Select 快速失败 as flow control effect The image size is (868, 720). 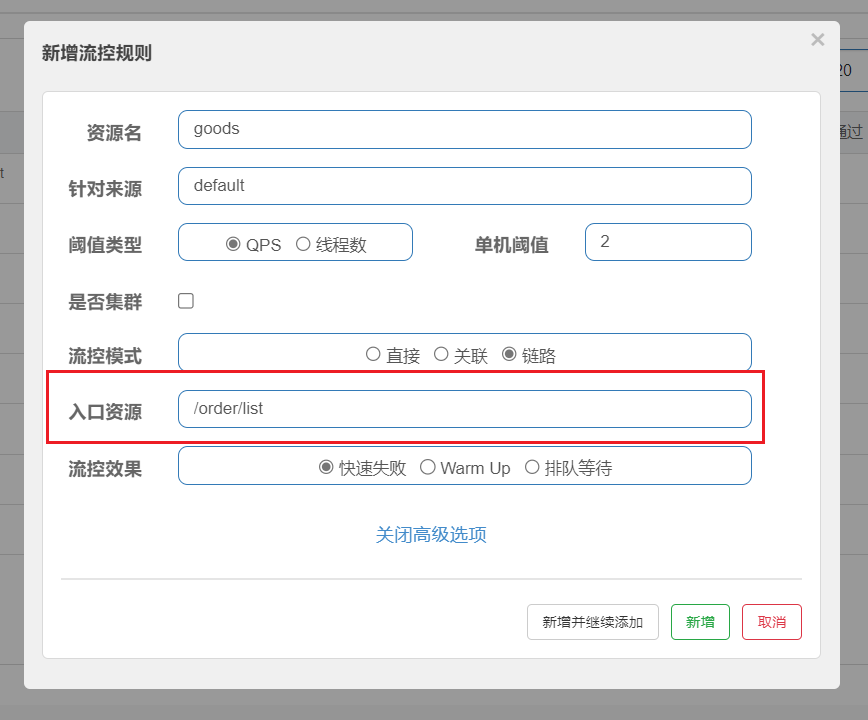(326, 467)
